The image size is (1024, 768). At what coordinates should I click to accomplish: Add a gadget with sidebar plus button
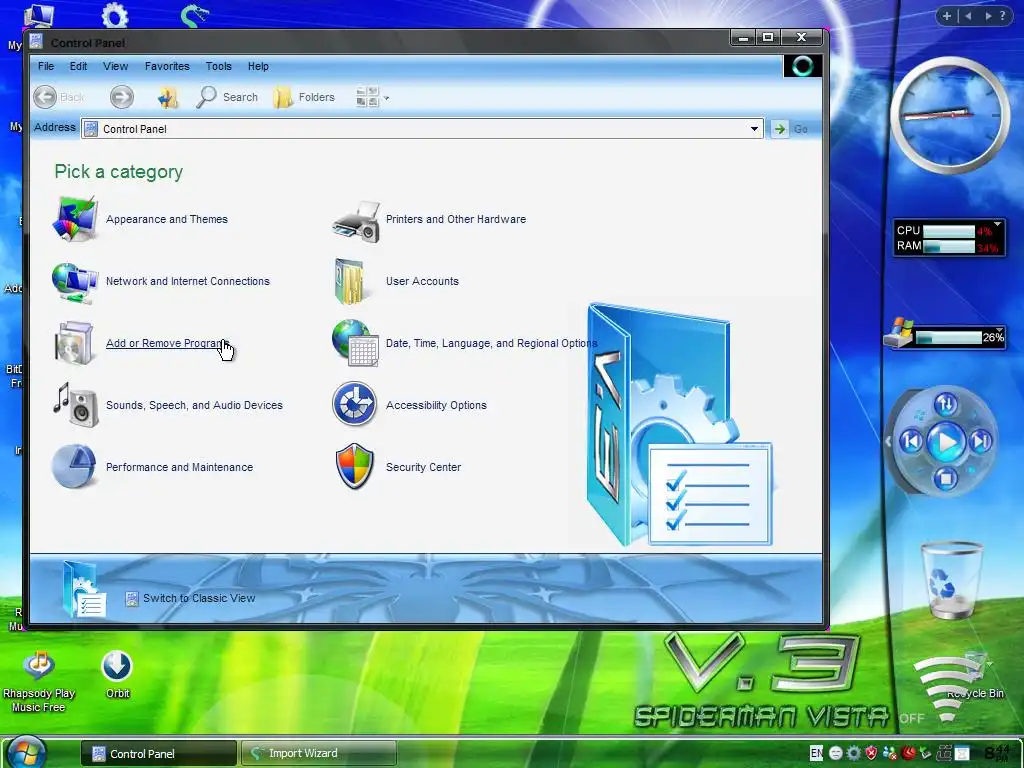[x=946, y=16]
